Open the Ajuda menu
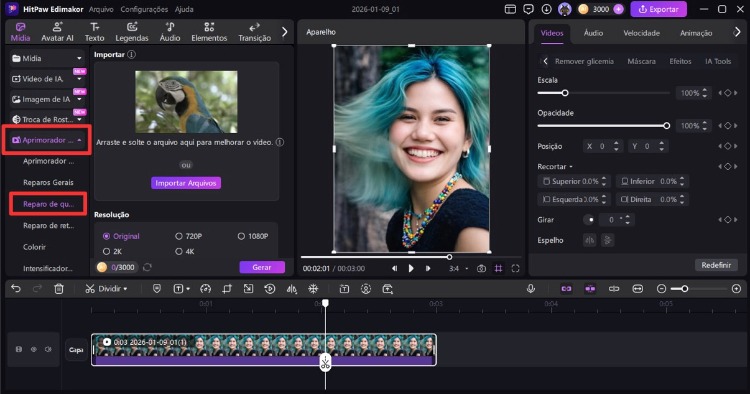Viewport: 750px width, 394px height. click(x=184, y=9)
